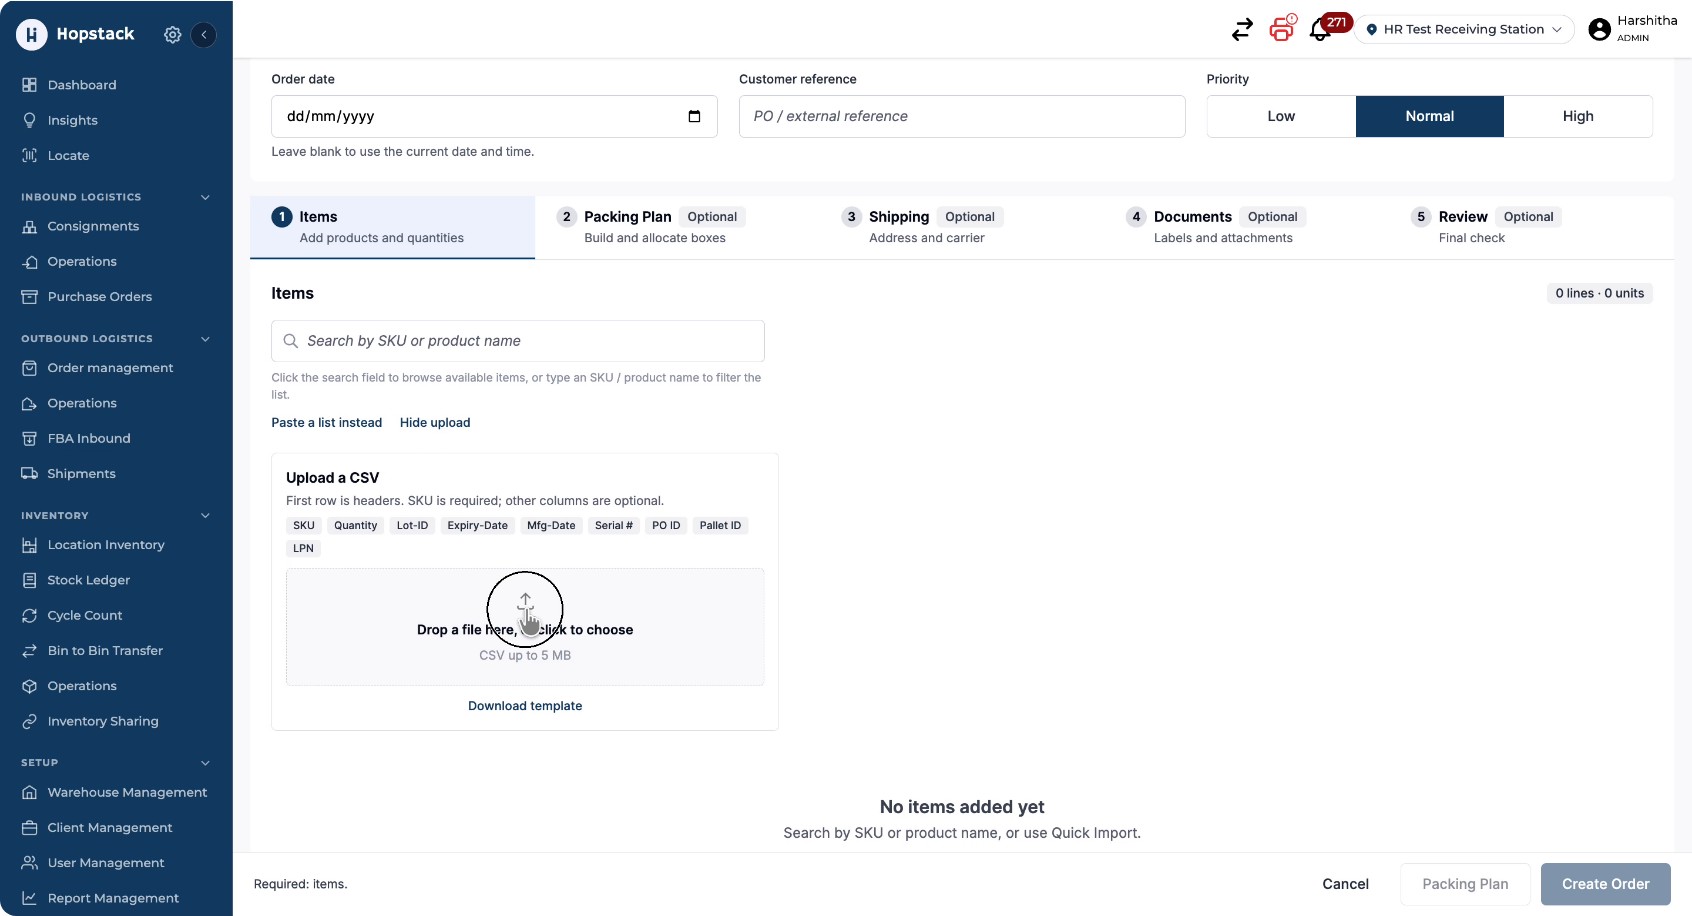Open the Harshitha admin profile avatar
The height and width of the screenshot is (916, 1692).
1600,30
